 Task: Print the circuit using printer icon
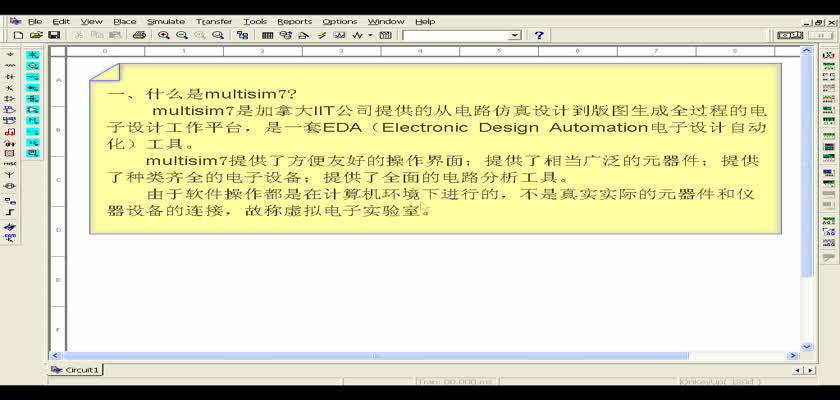coord(139,35)
